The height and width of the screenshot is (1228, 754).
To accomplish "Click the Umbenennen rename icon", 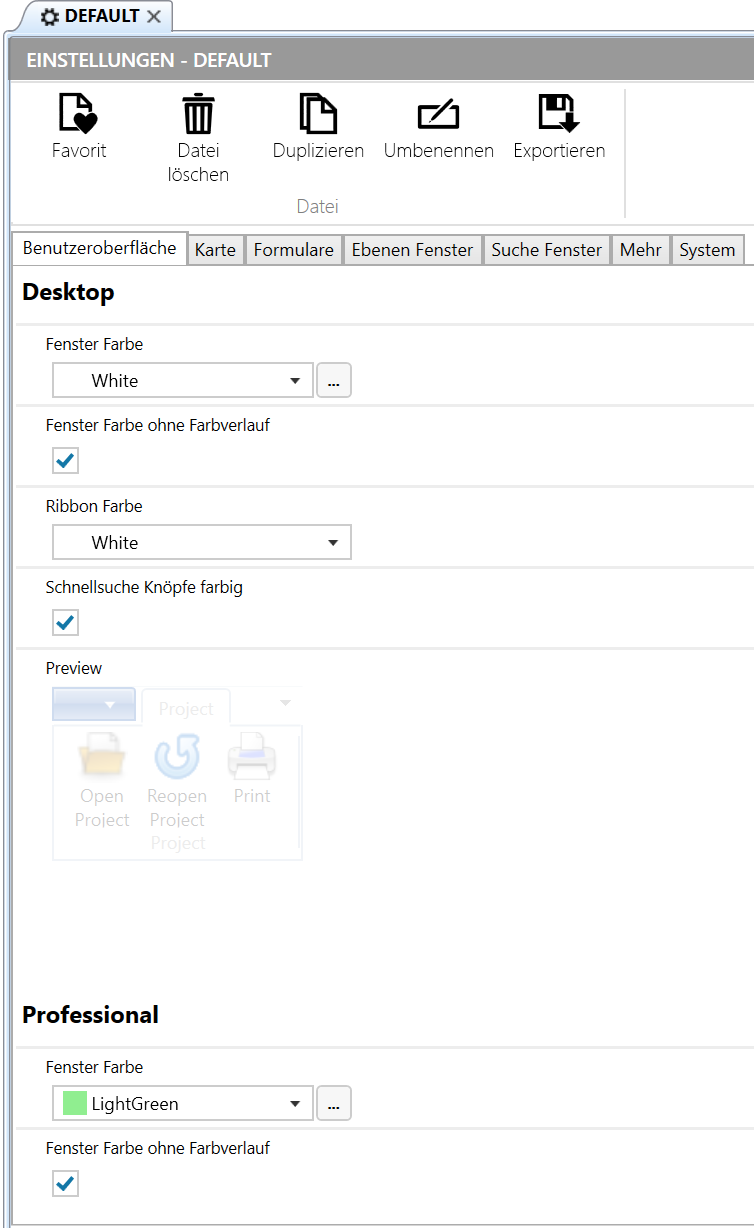I will [x=438, y=114].
